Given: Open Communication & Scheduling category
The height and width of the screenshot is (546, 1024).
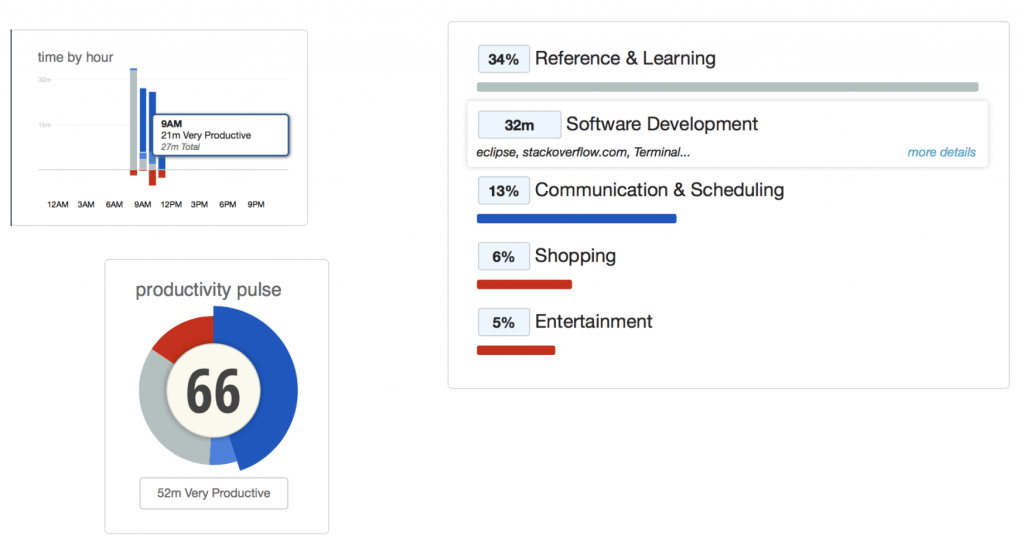Looking at the screenshot, I should tap(659, 190).
